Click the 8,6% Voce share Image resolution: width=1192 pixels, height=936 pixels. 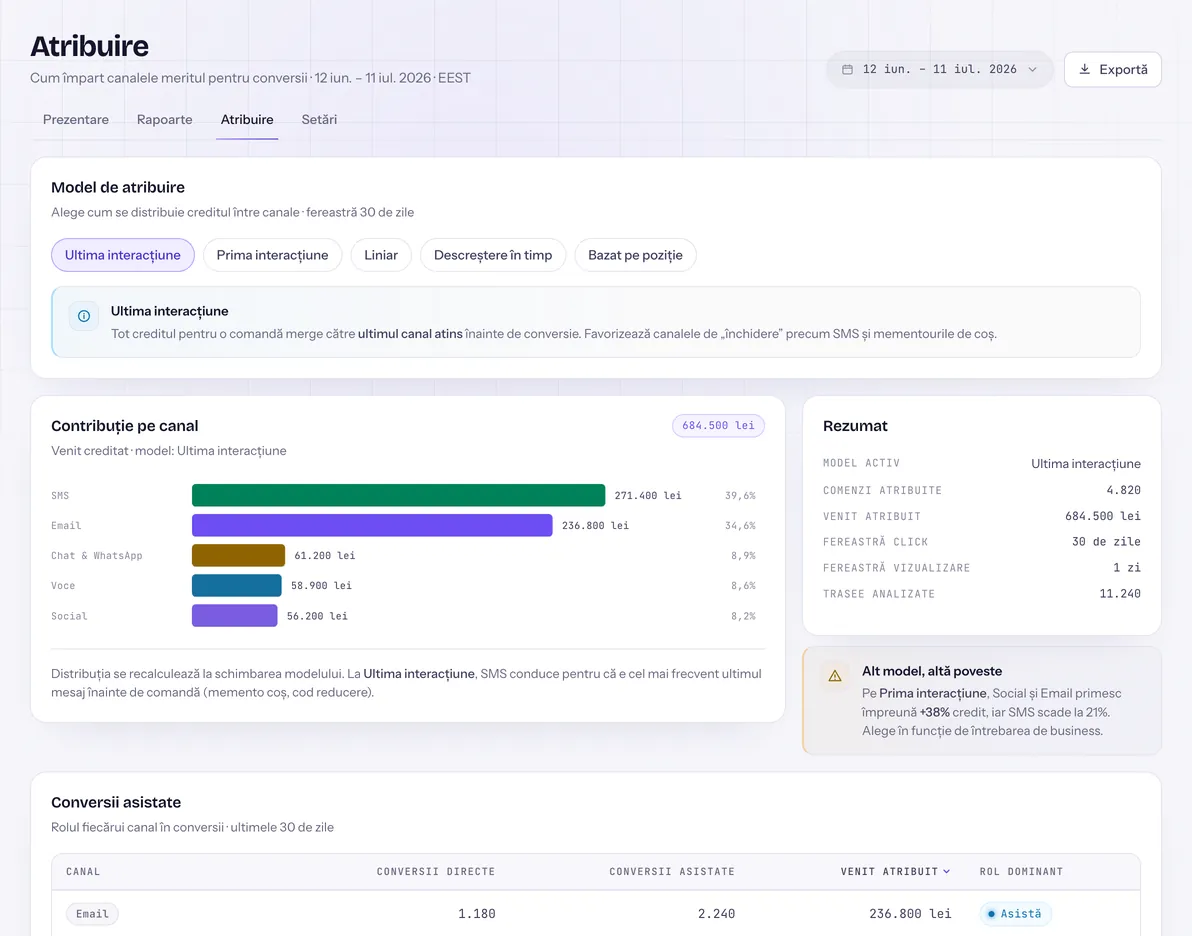click(x=743, y=585)
